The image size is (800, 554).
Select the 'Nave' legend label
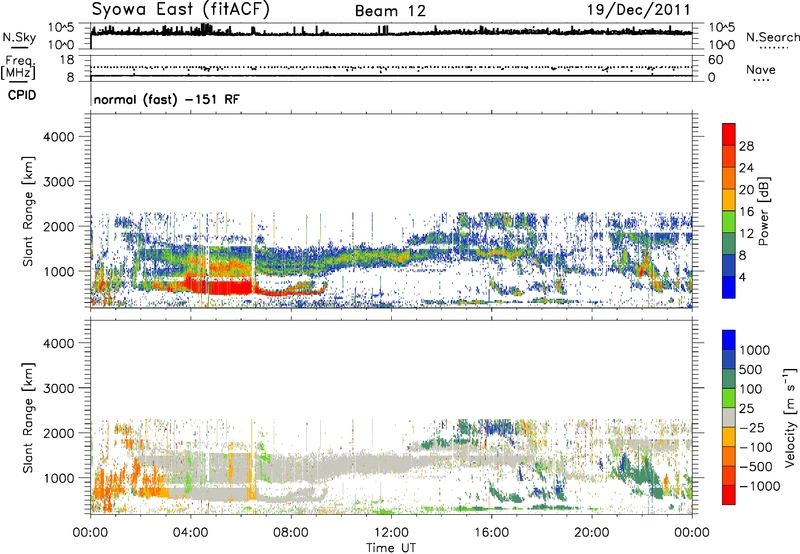(x=760, y=70)
